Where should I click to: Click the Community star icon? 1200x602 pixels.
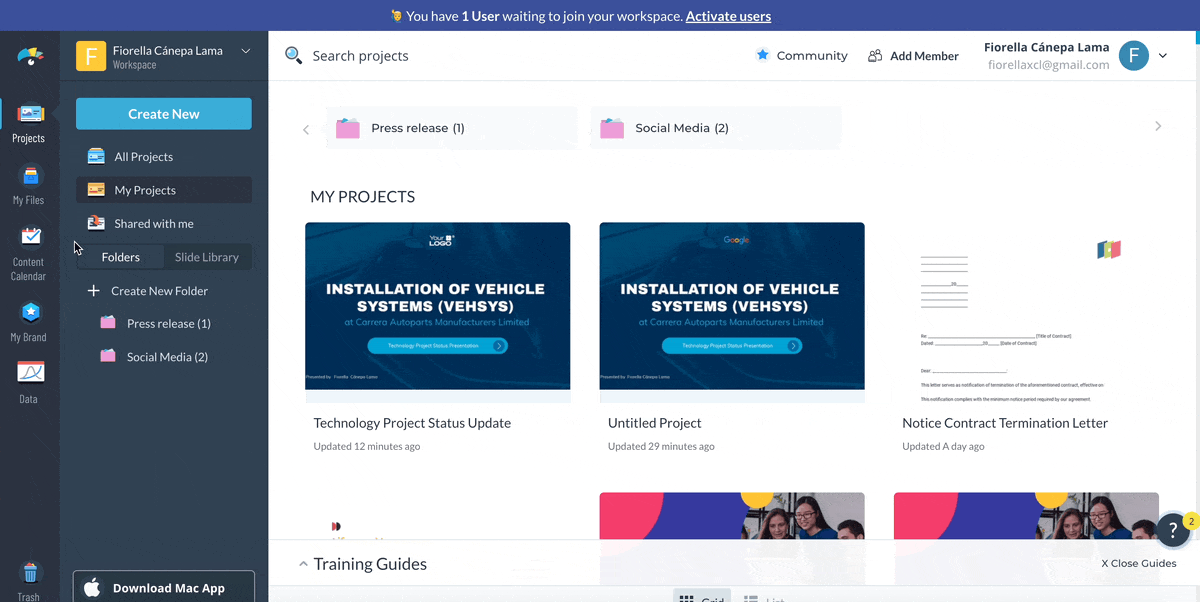click(x=762, y=55)
